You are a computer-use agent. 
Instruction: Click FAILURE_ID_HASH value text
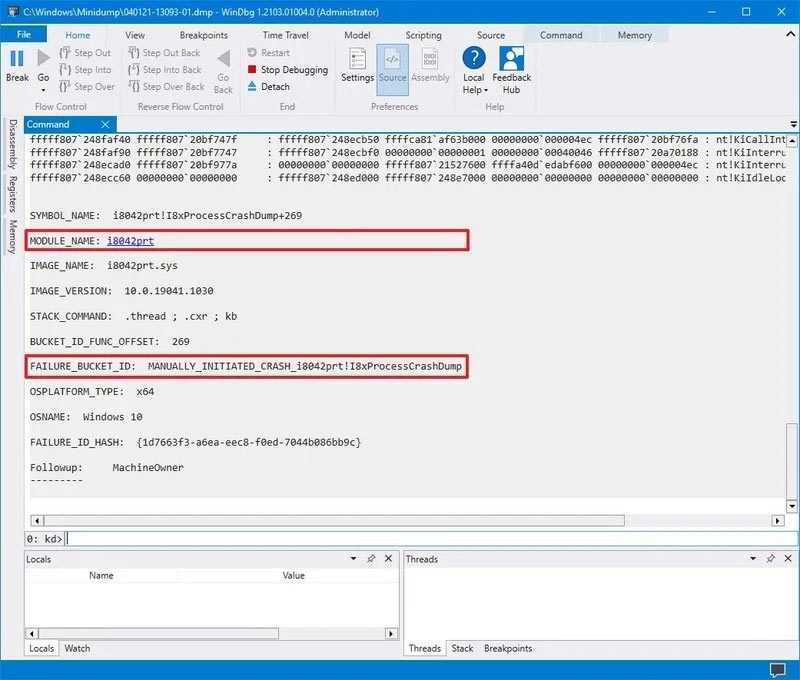[x=248, y=442]
